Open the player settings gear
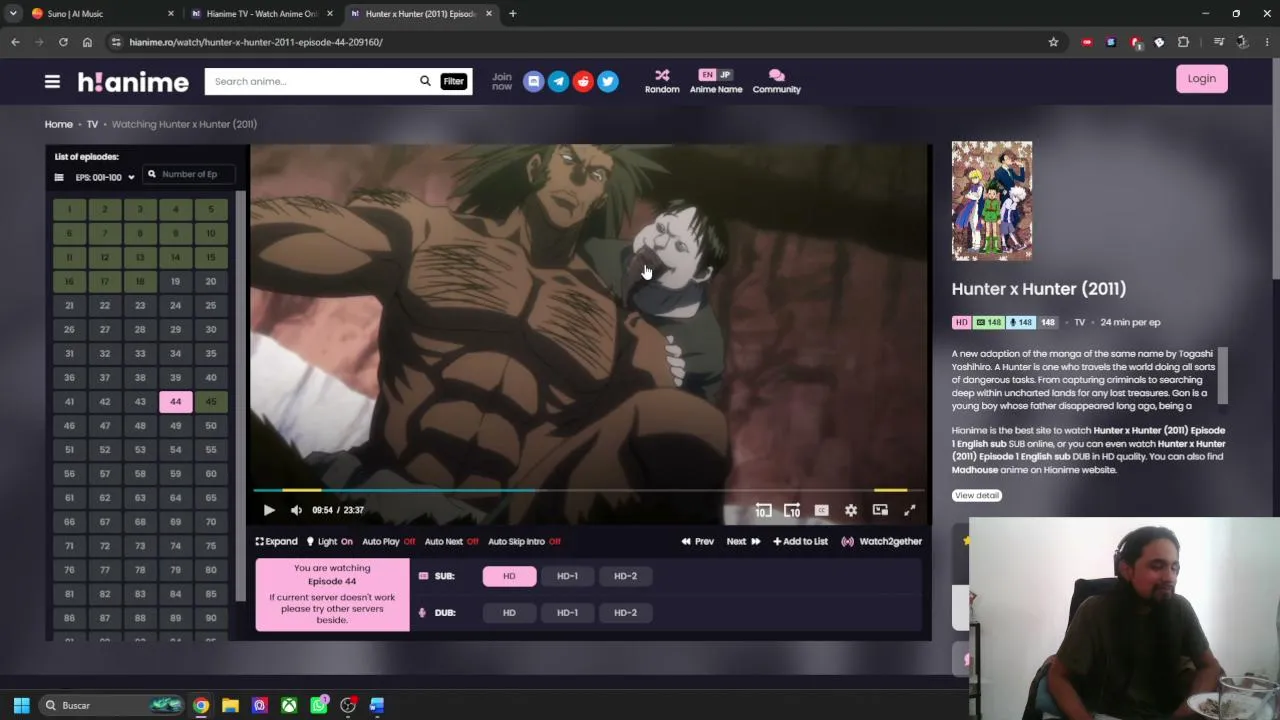This screenshot has height=720, width=1280. coord(851,510)
